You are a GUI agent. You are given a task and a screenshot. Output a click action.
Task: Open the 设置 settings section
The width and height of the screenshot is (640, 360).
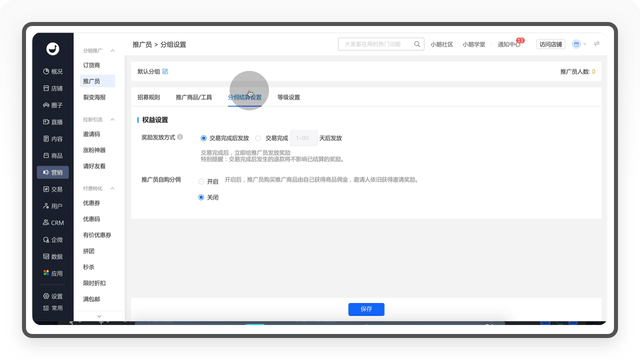pyautogui.click(x=53, y=296)
